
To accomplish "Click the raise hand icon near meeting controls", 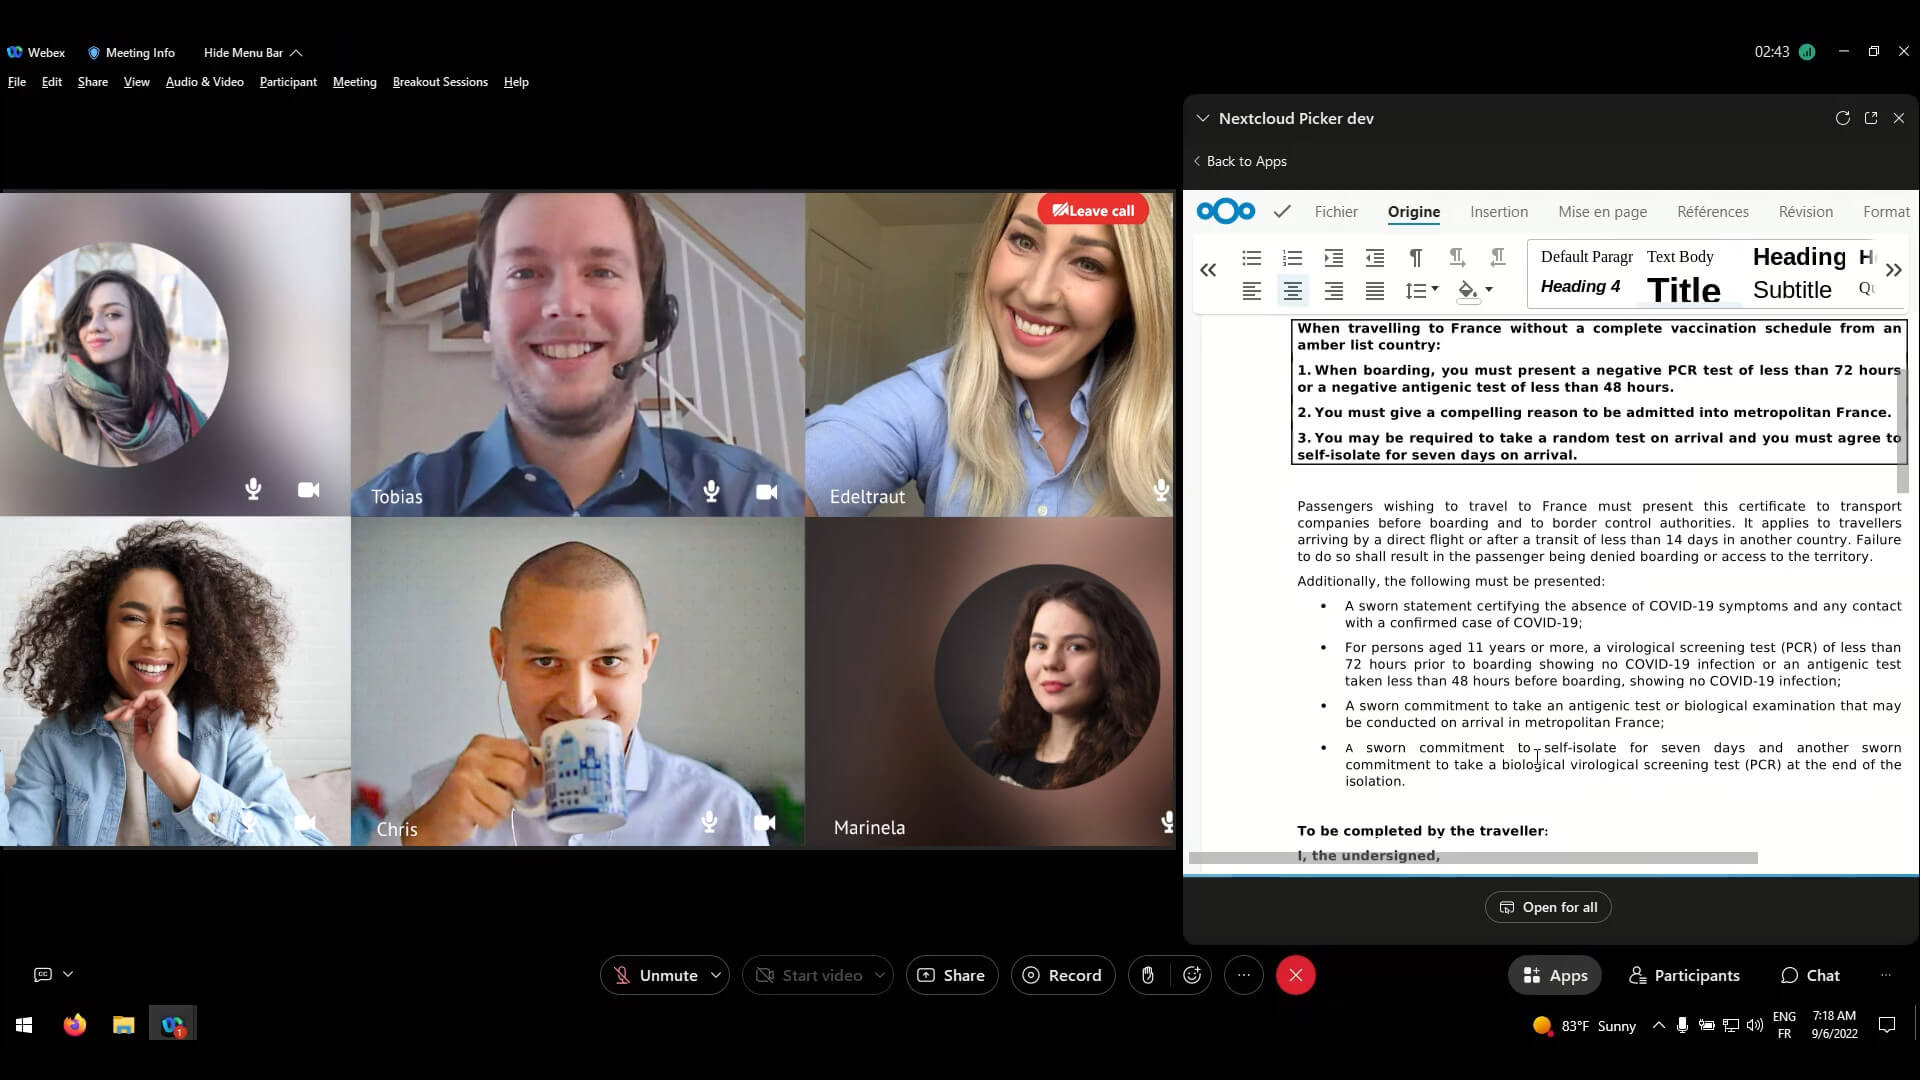I will pos(1147,975).
